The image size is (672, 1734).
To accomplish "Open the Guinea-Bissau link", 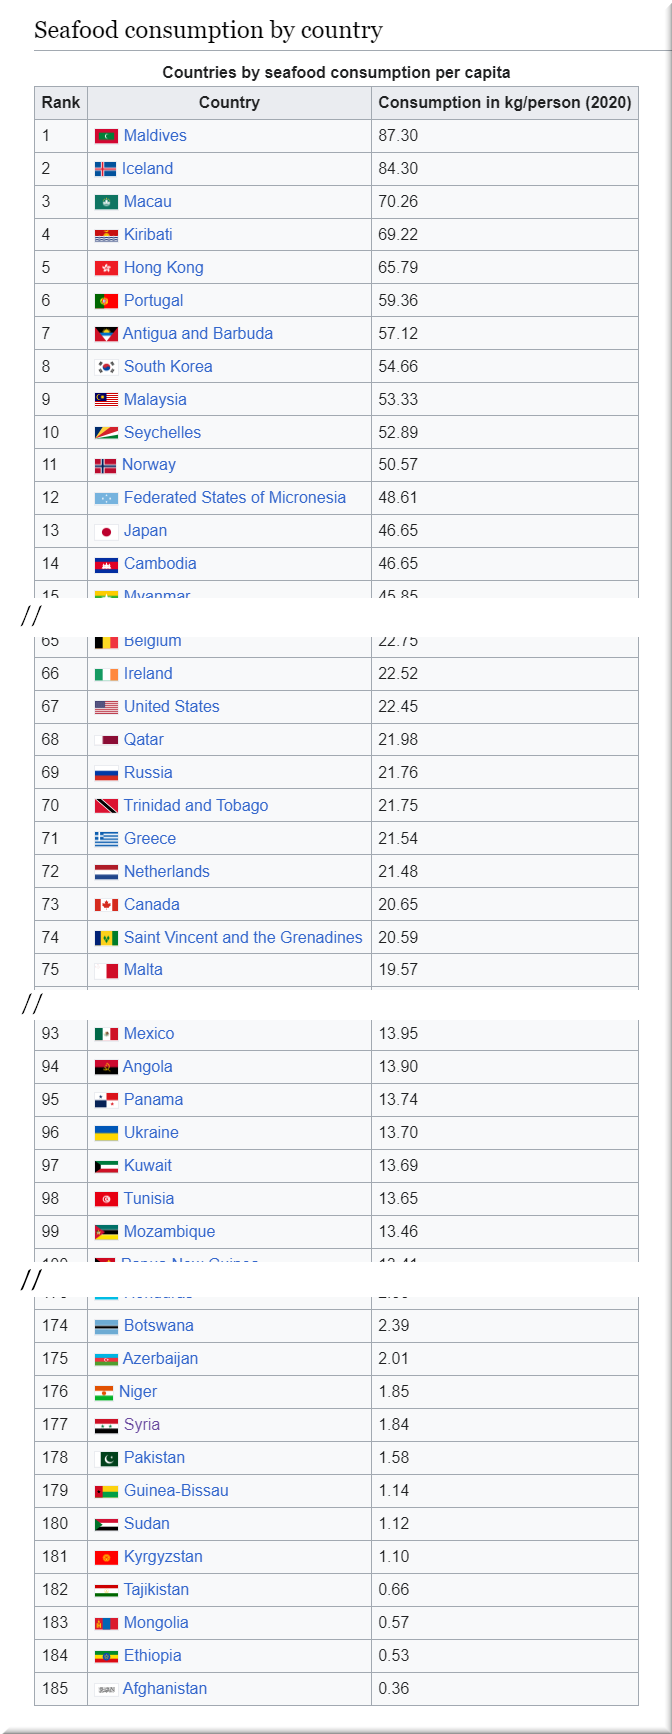I will (176, 1491).
